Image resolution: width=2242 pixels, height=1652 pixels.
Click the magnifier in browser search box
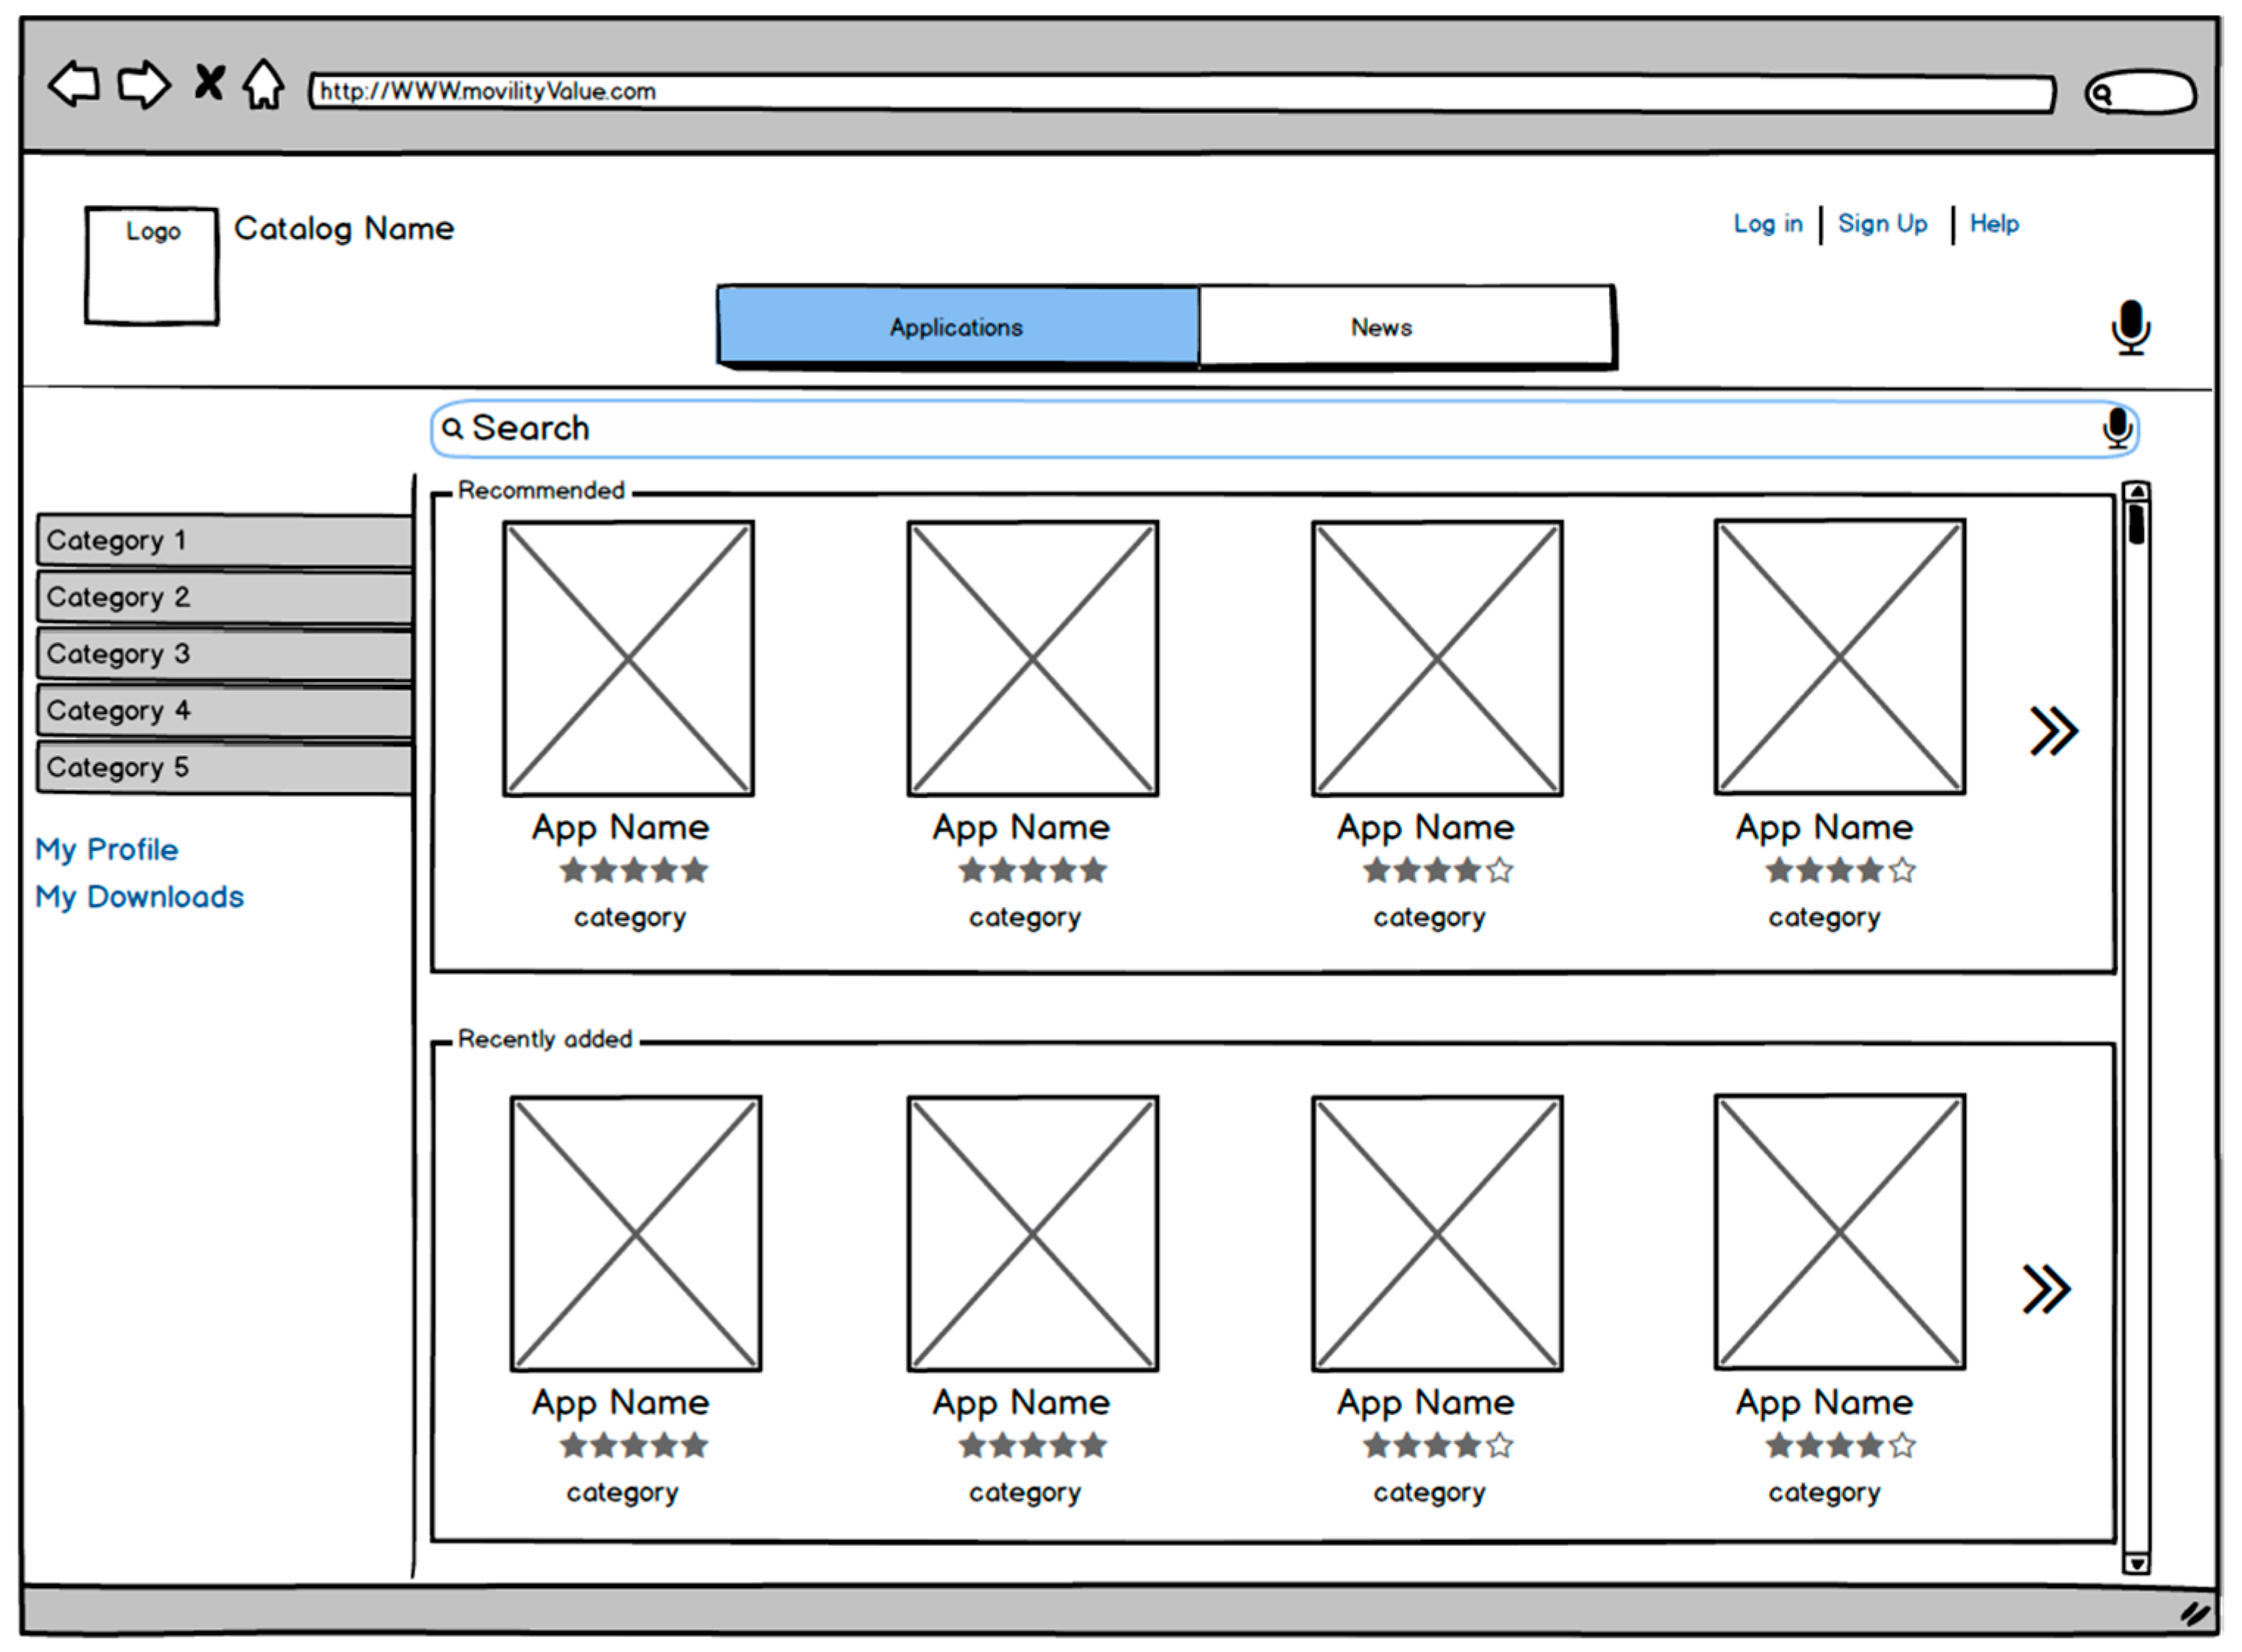(2102, 95)
